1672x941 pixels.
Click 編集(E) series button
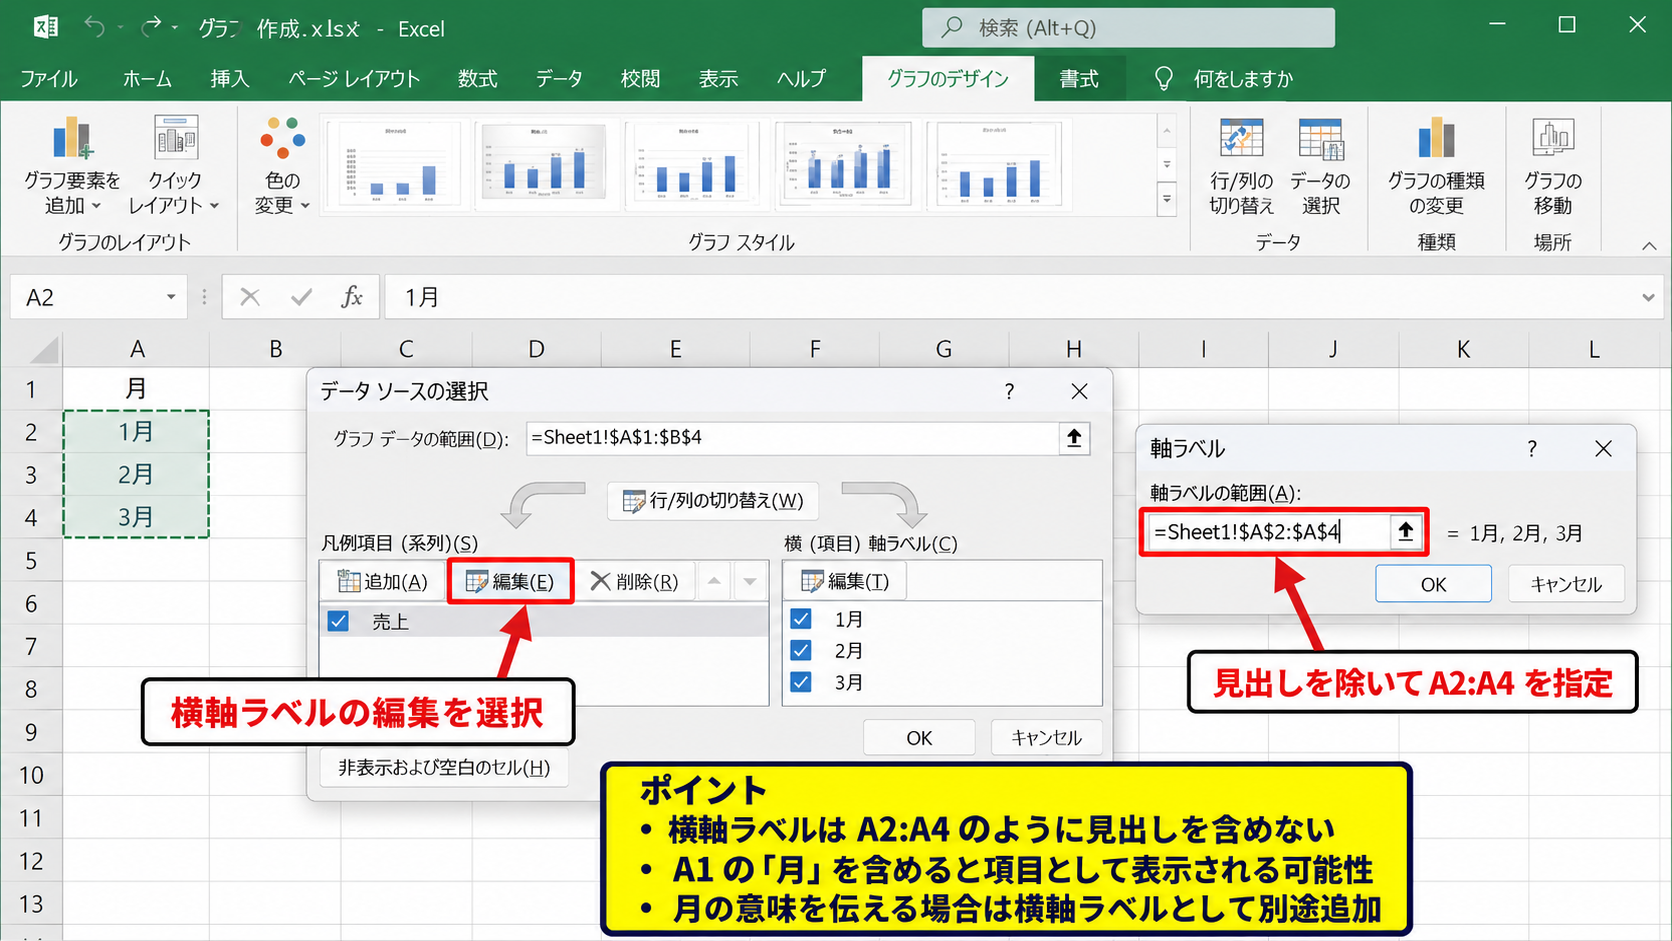[x=510, y=581]
